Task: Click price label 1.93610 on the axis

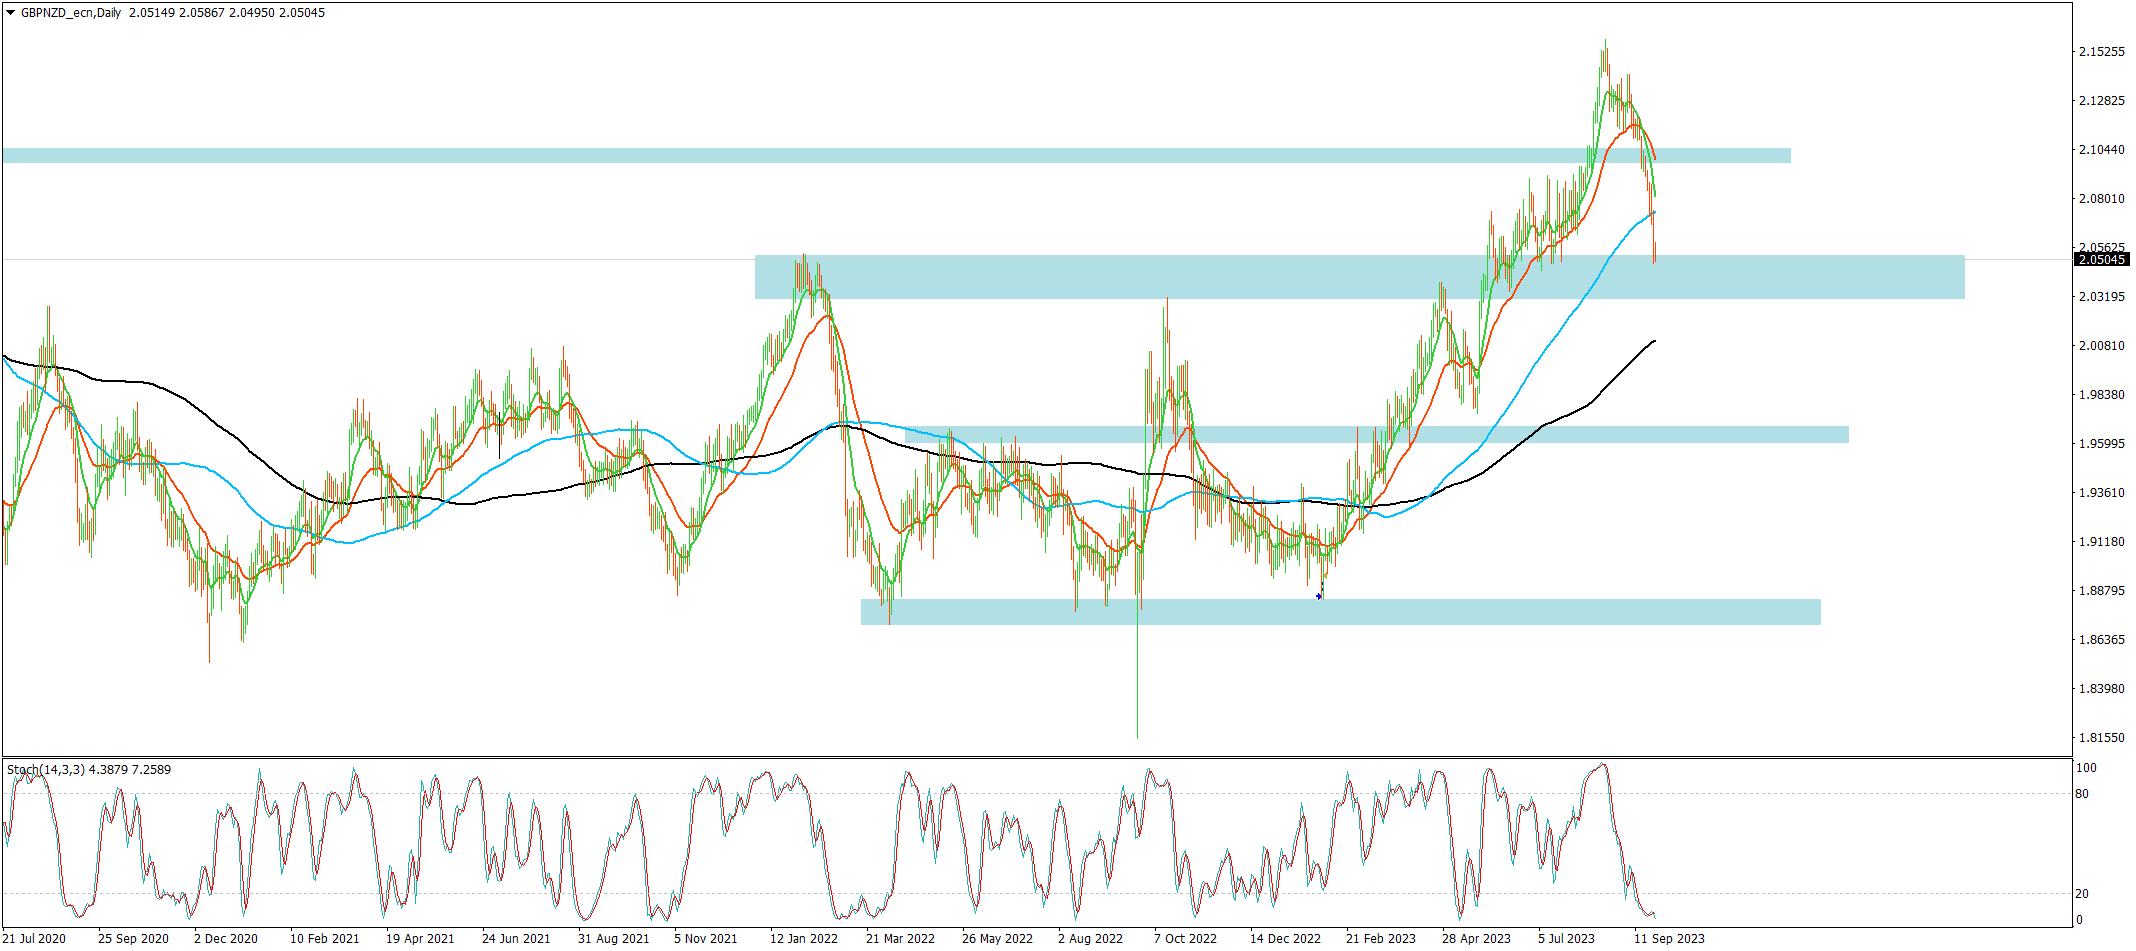Action: (x=2102, y=493)
